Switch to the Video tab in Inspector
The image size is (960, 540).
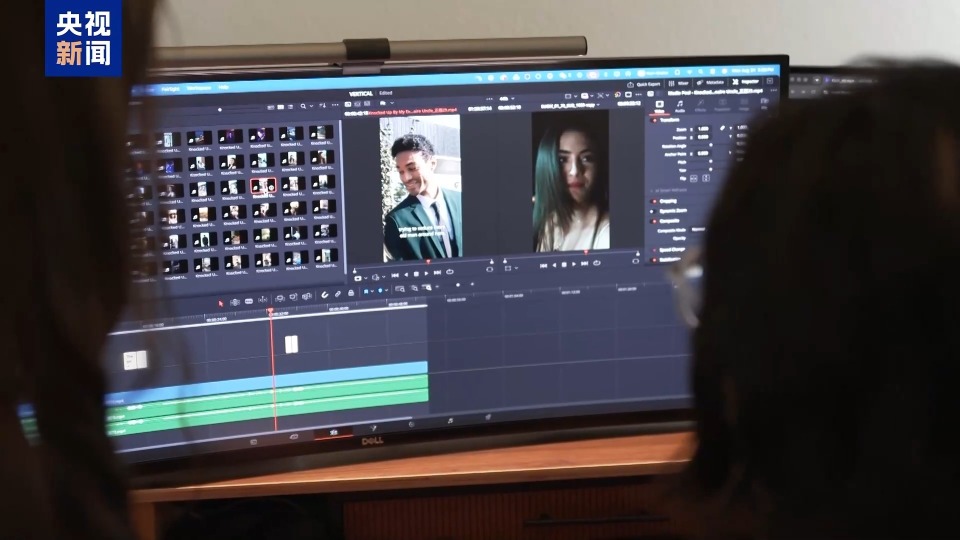click(659, 107)
